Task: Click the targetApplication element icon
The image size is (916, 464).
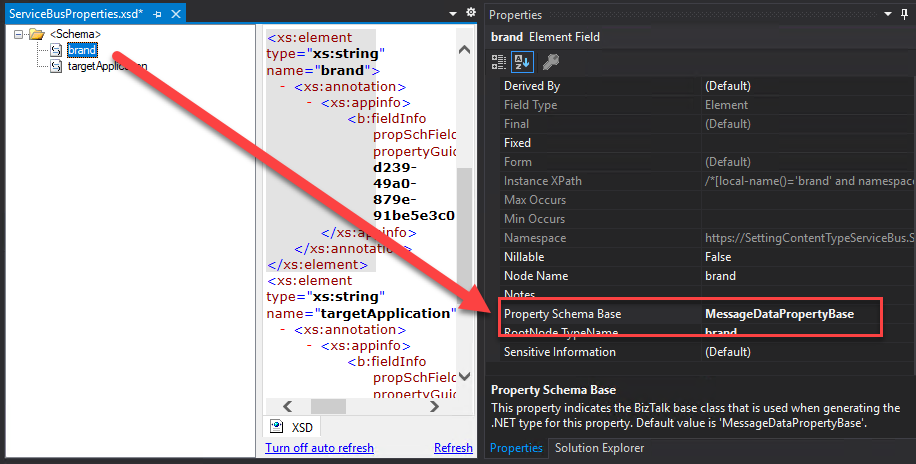Action: (x=56, y=66)
